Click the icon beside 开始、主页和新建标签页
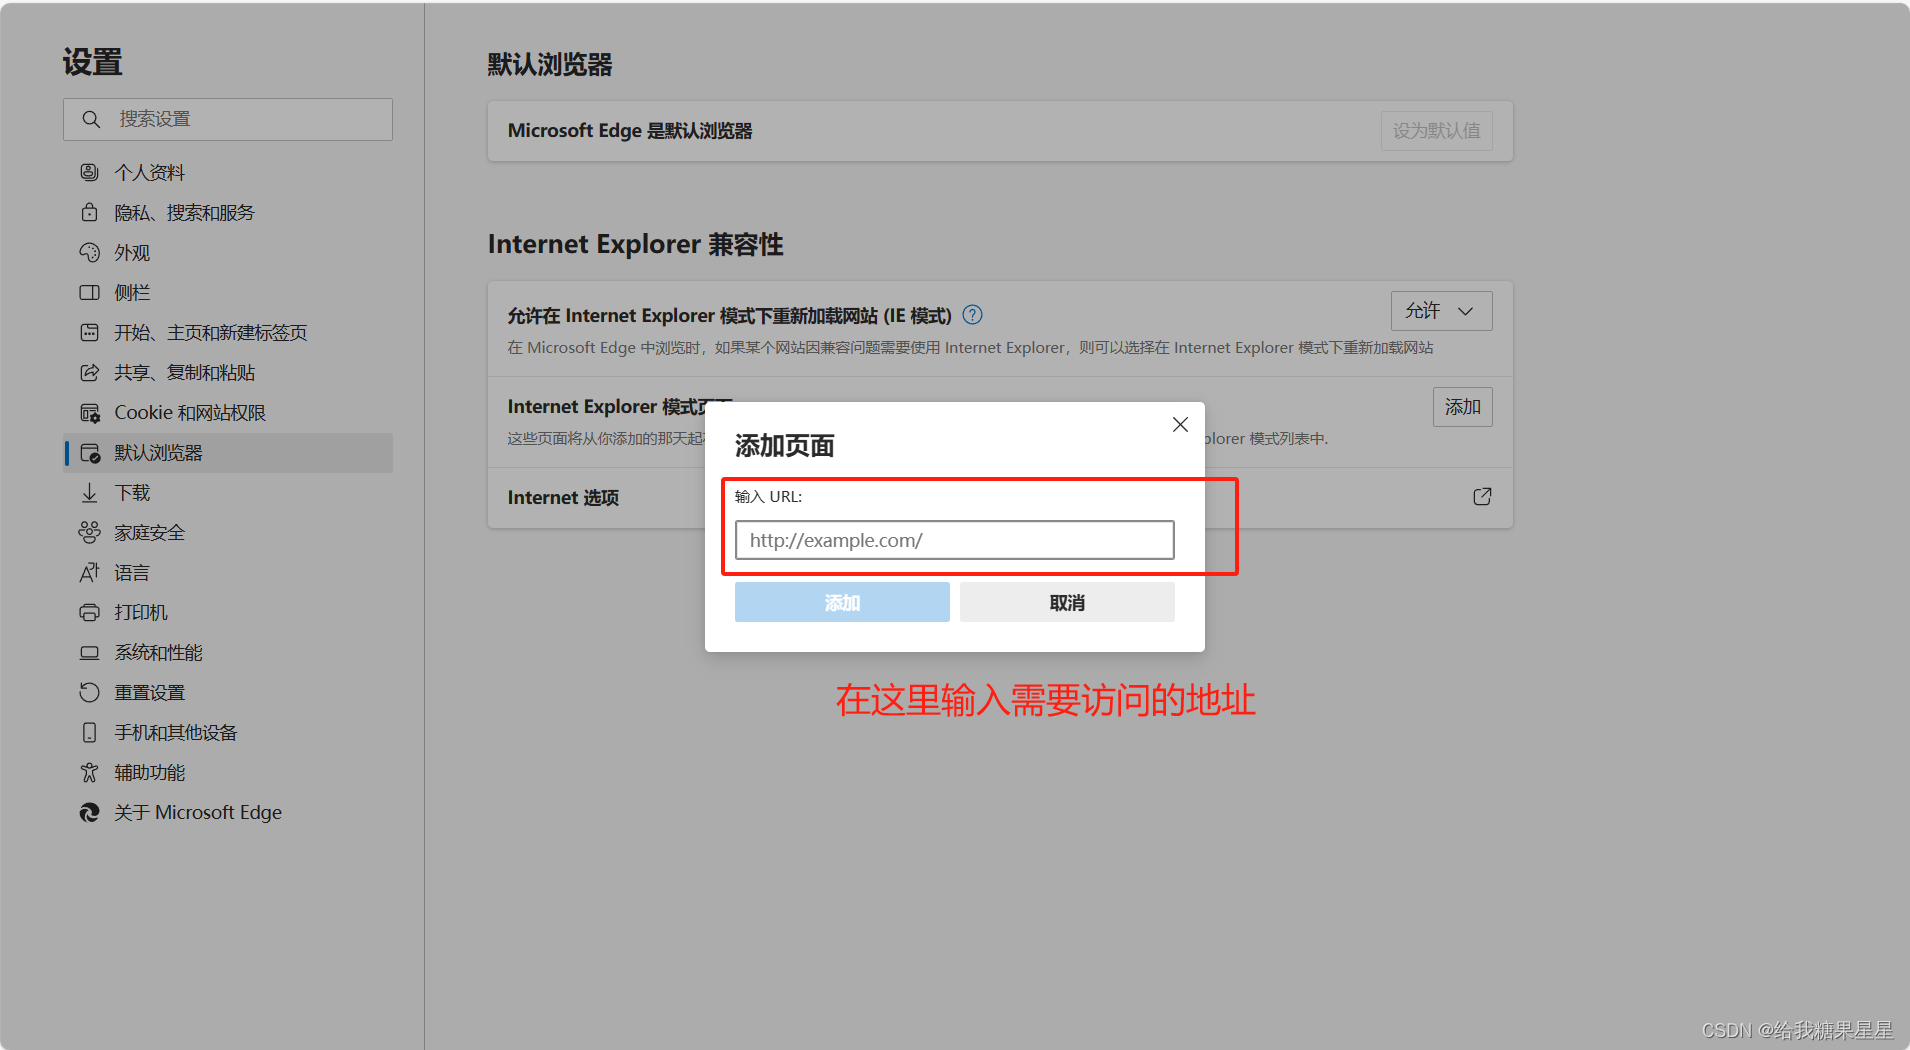This screenshot has width=1910, height=1050. click(90, 332)
